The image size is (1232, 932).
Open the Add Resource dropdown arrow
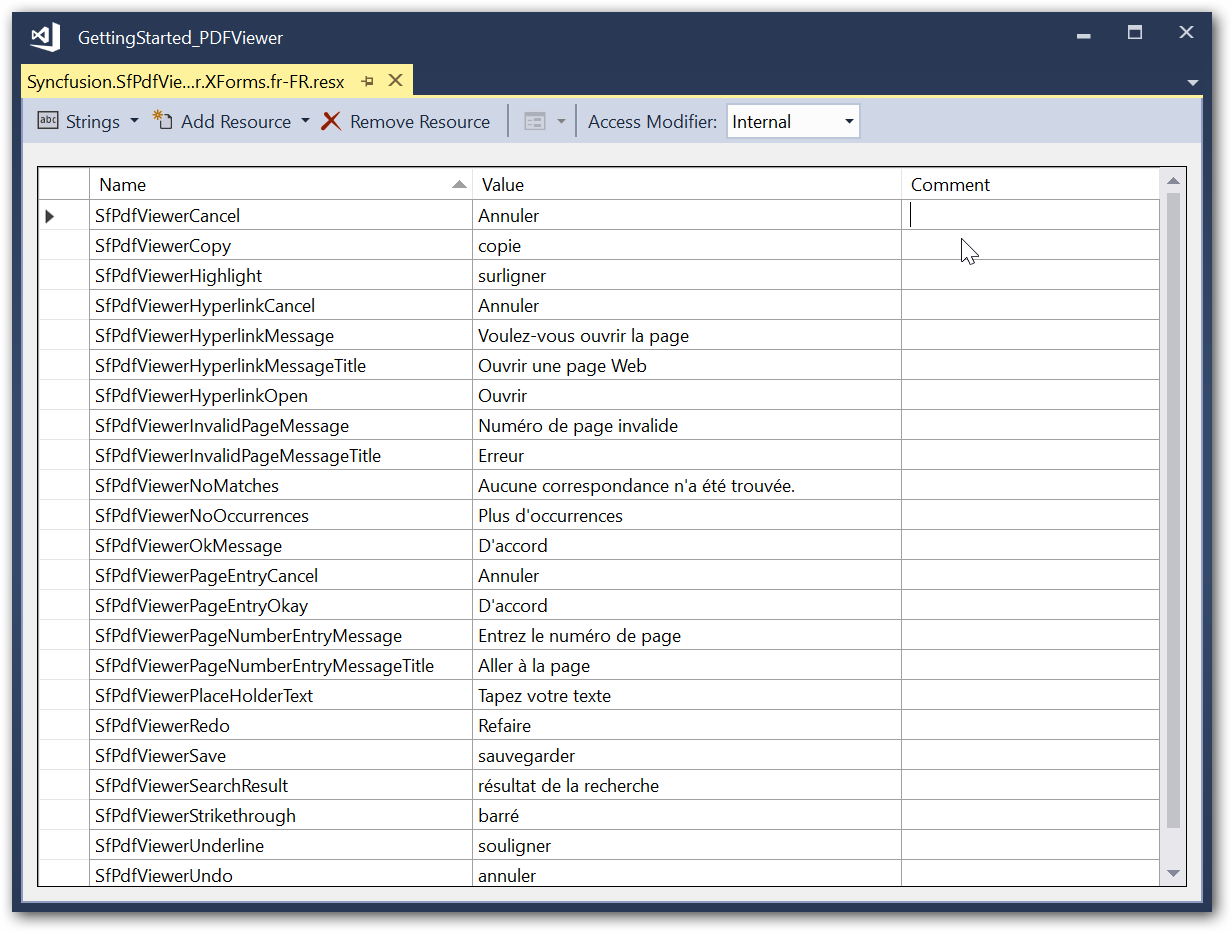[x=305, y=121]
